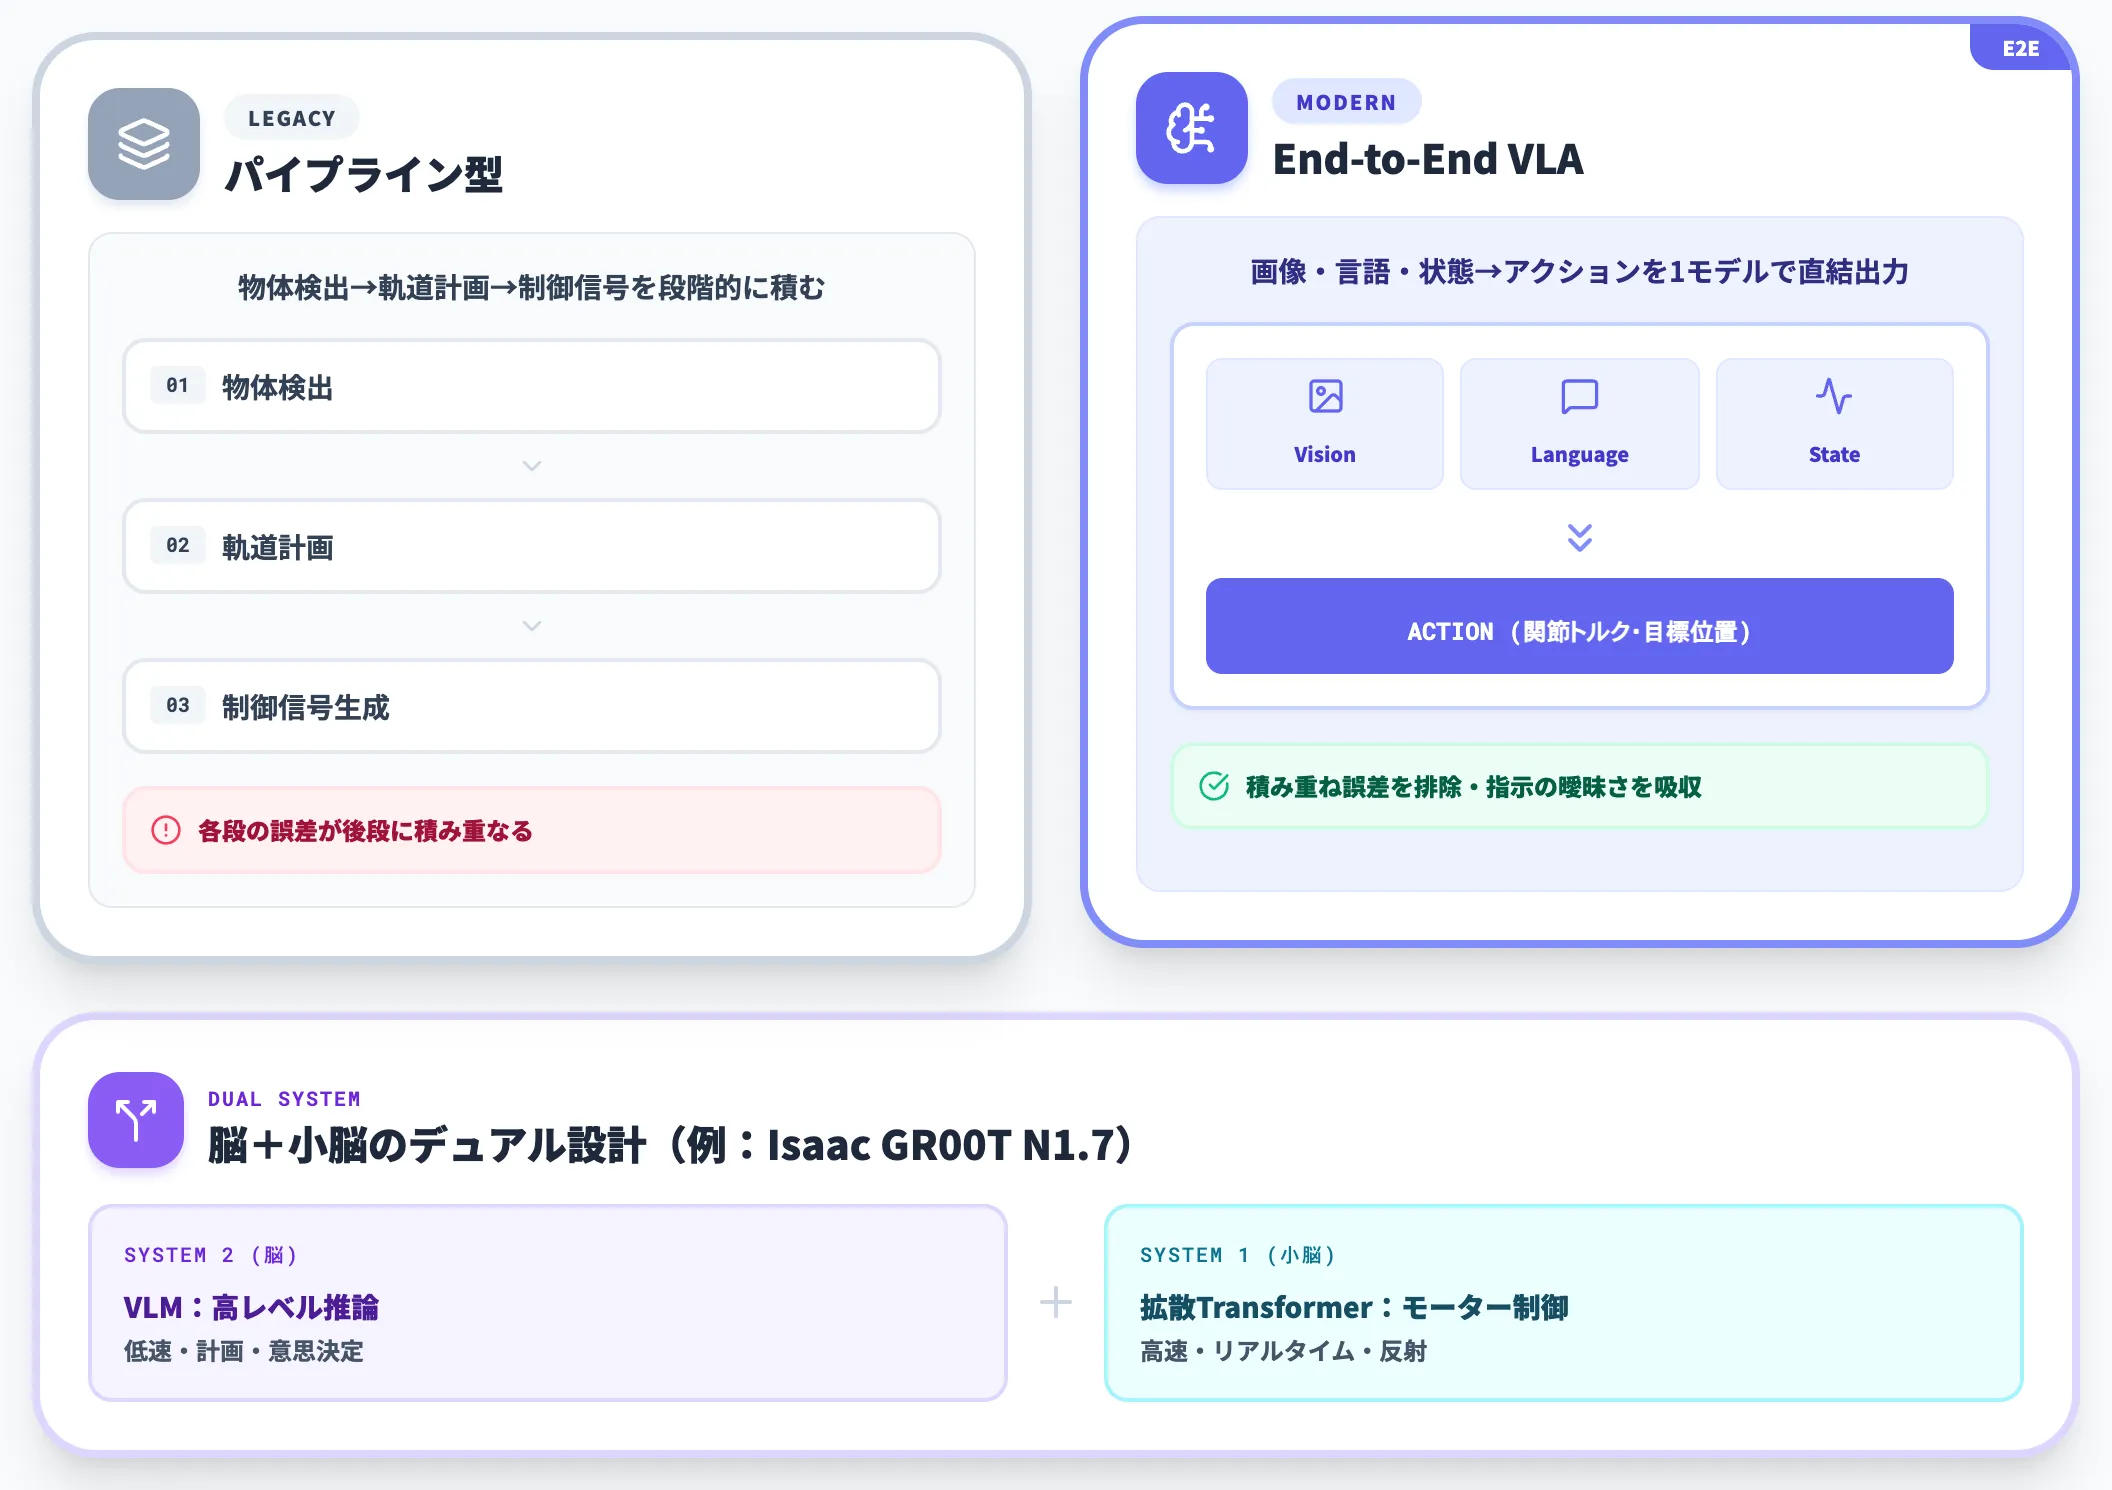Viewport: 2112px width, 1490px height.
Task: Click the subtitle 画像・言語・状態→アクション text
Action: [x=1579, y=272]
